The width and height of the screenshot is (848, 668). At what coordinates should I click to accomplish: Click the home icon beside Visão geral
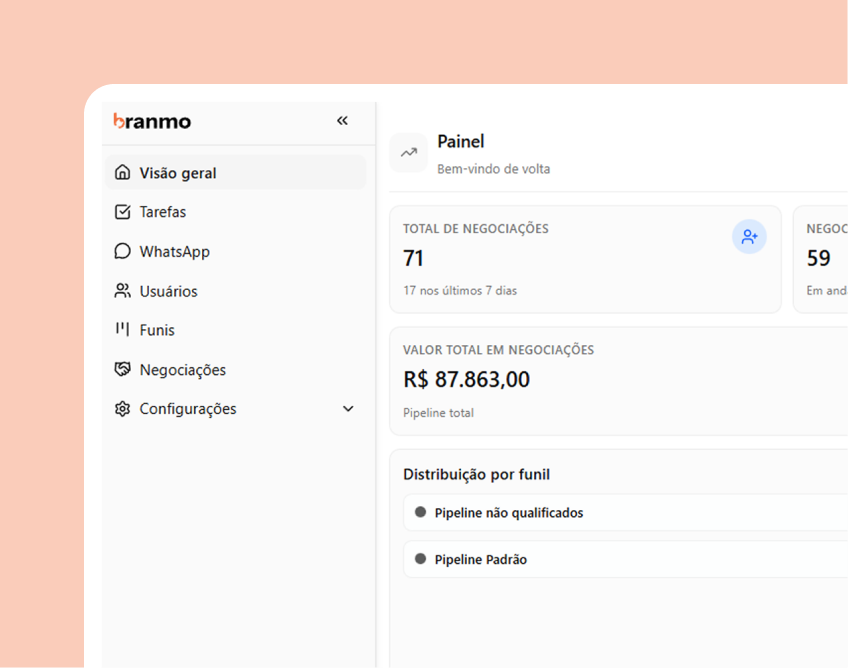tap(123, 173)
